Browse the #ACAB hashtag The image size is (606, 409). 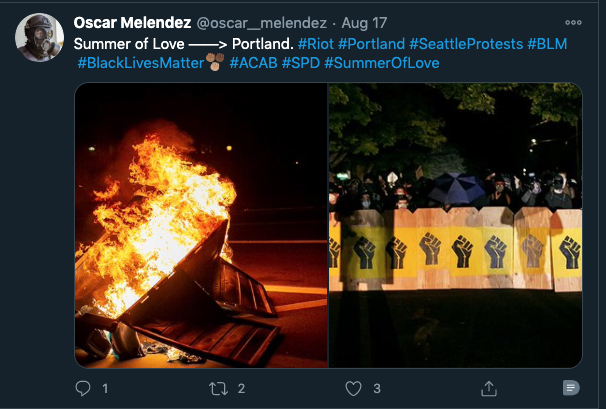point(252,63)
